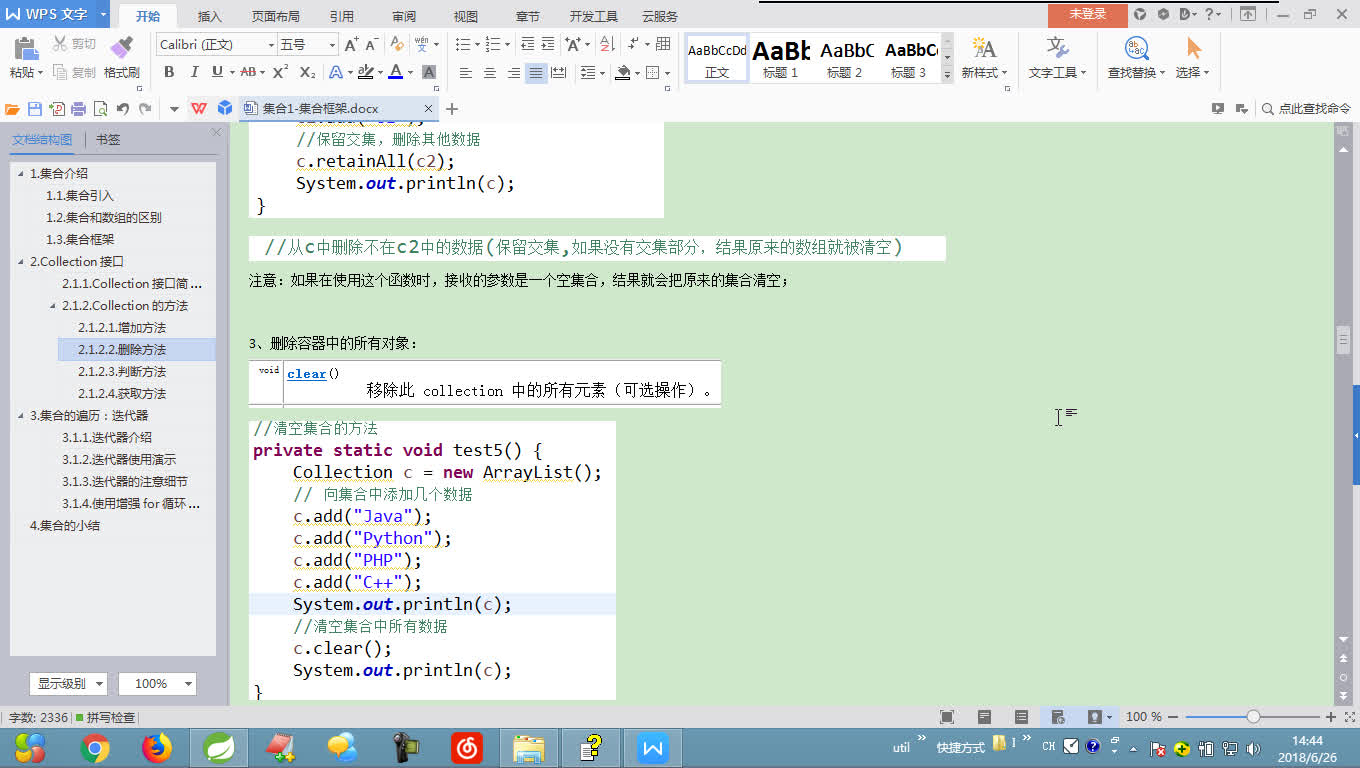Toggle italic formatting

(x=193, y=72)
